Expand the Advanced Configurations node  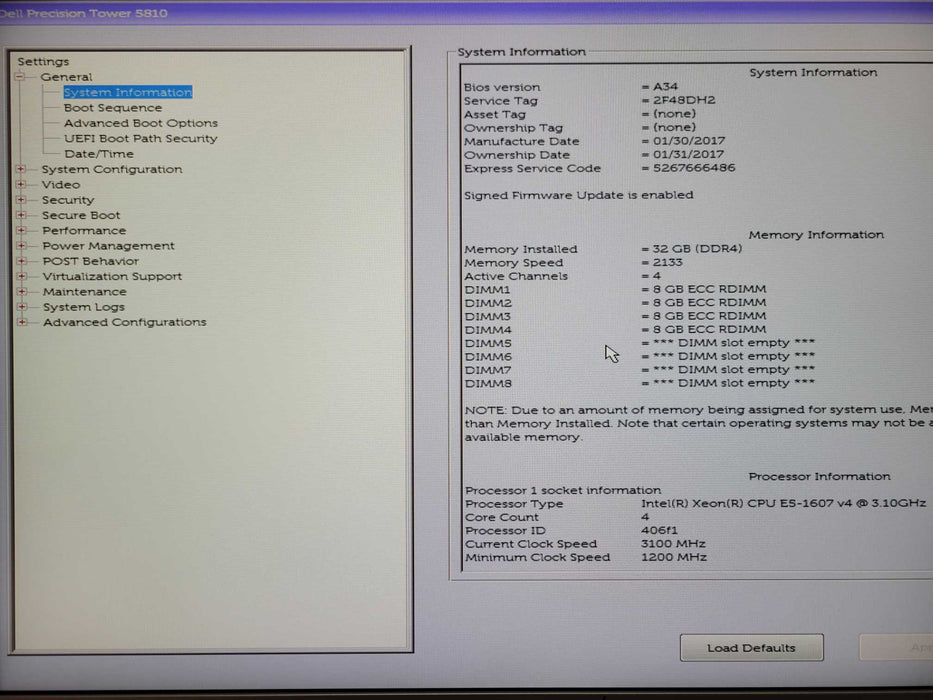(x=21, y=322)
